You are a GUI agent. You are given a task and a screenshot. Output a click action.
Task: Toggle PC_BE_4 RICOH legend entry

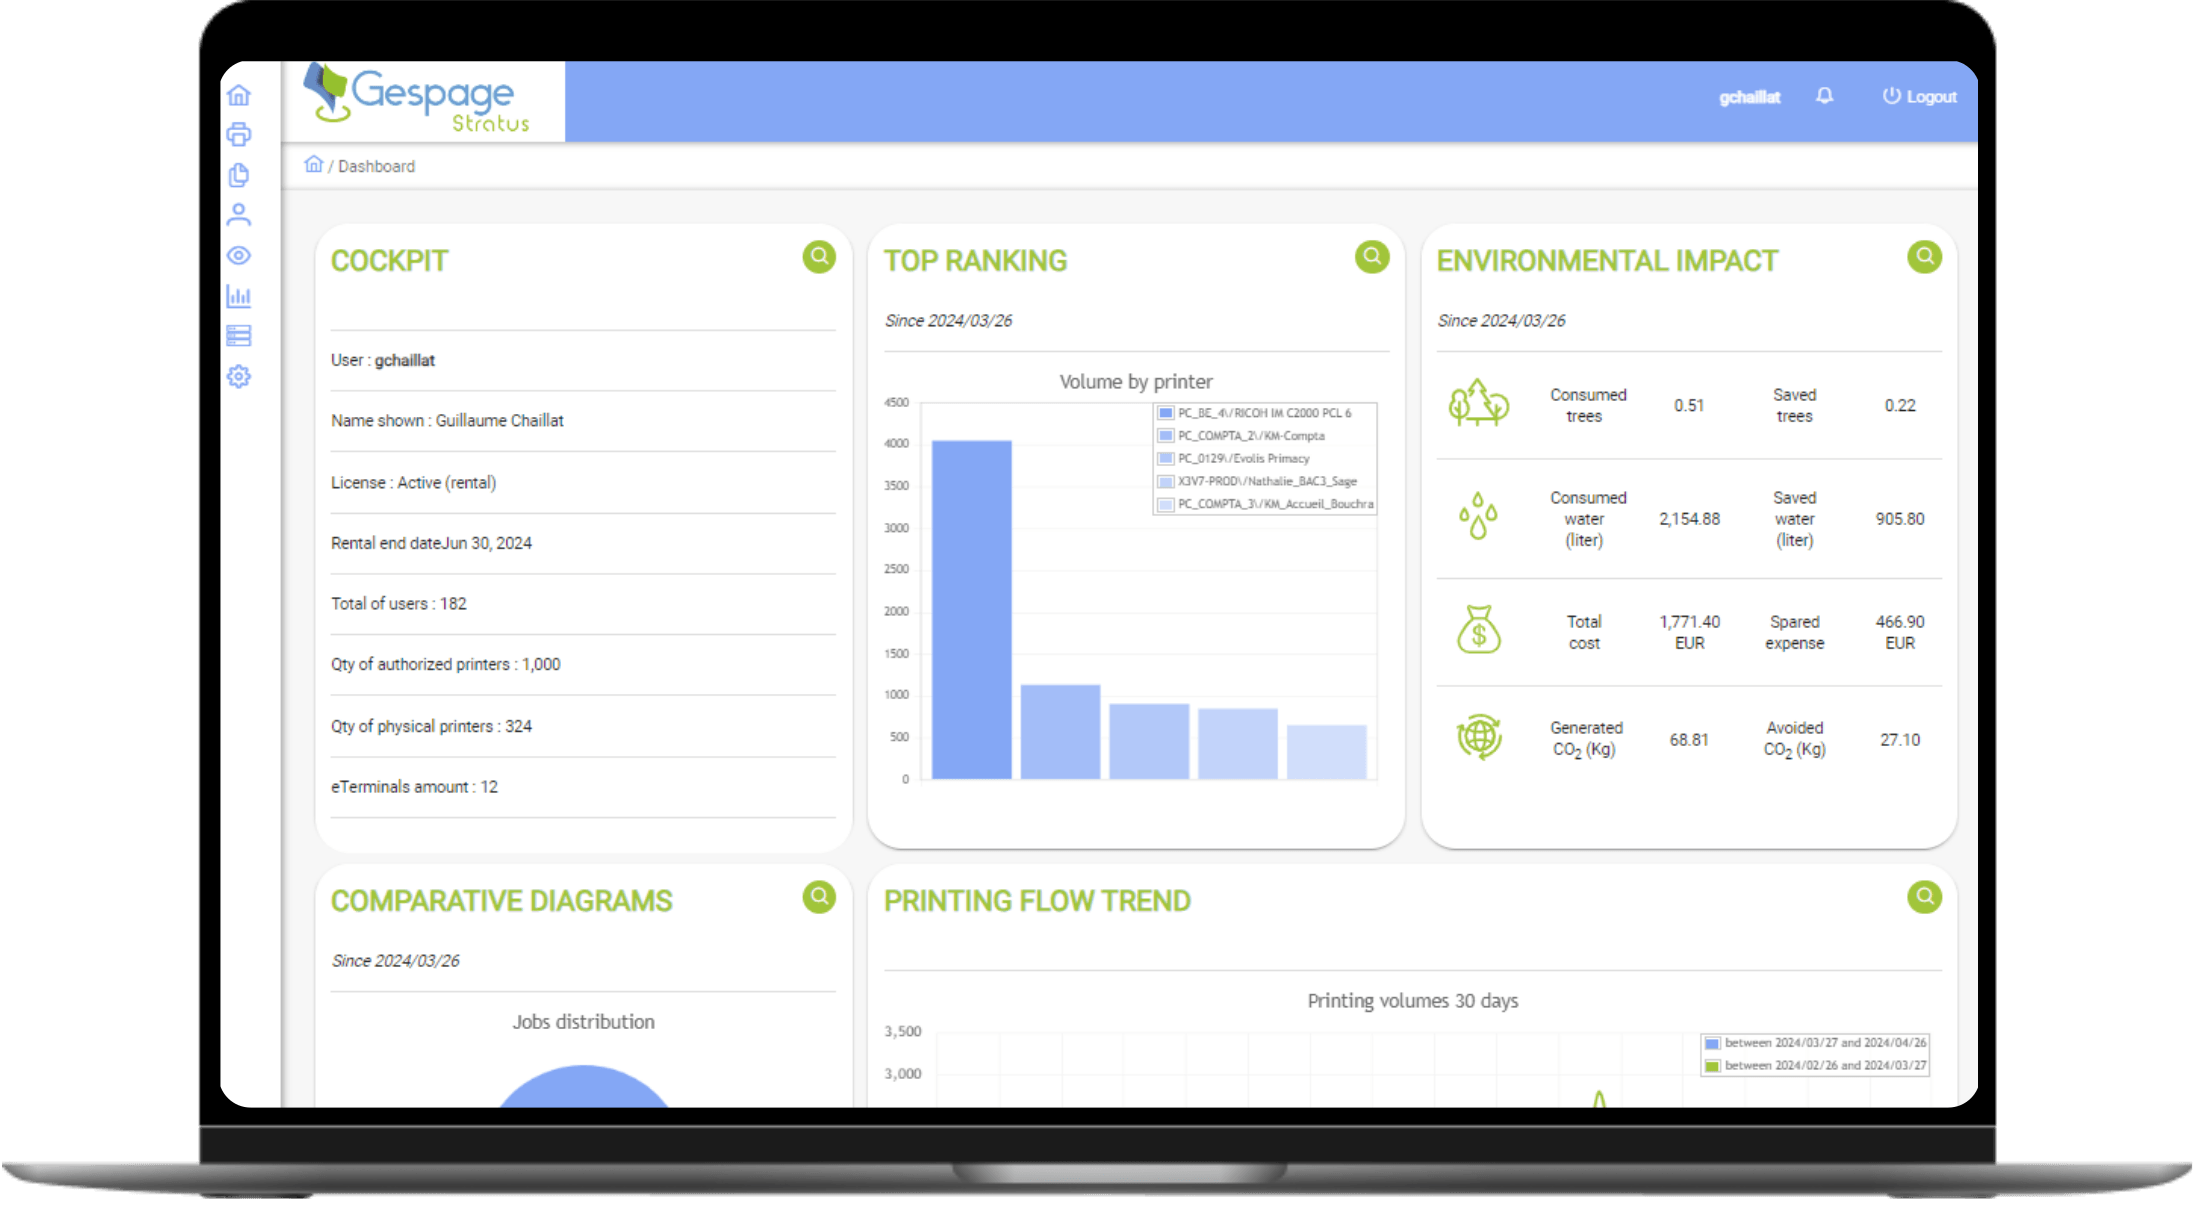1255,413
